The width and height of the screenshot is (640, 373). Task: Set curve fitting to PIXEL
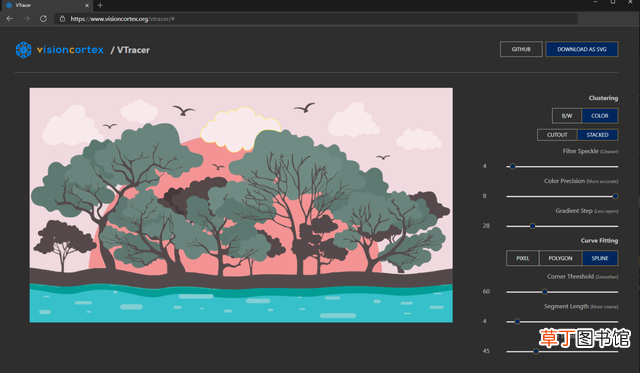522,258
